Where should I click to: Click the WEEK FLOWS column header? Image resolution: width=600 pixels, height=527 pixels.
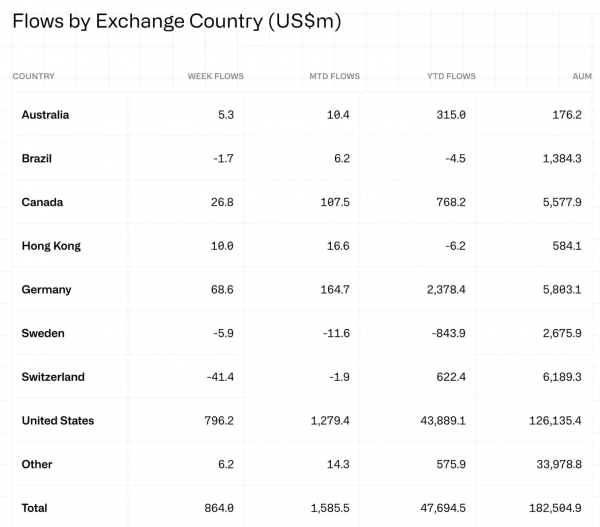[215, 76]
